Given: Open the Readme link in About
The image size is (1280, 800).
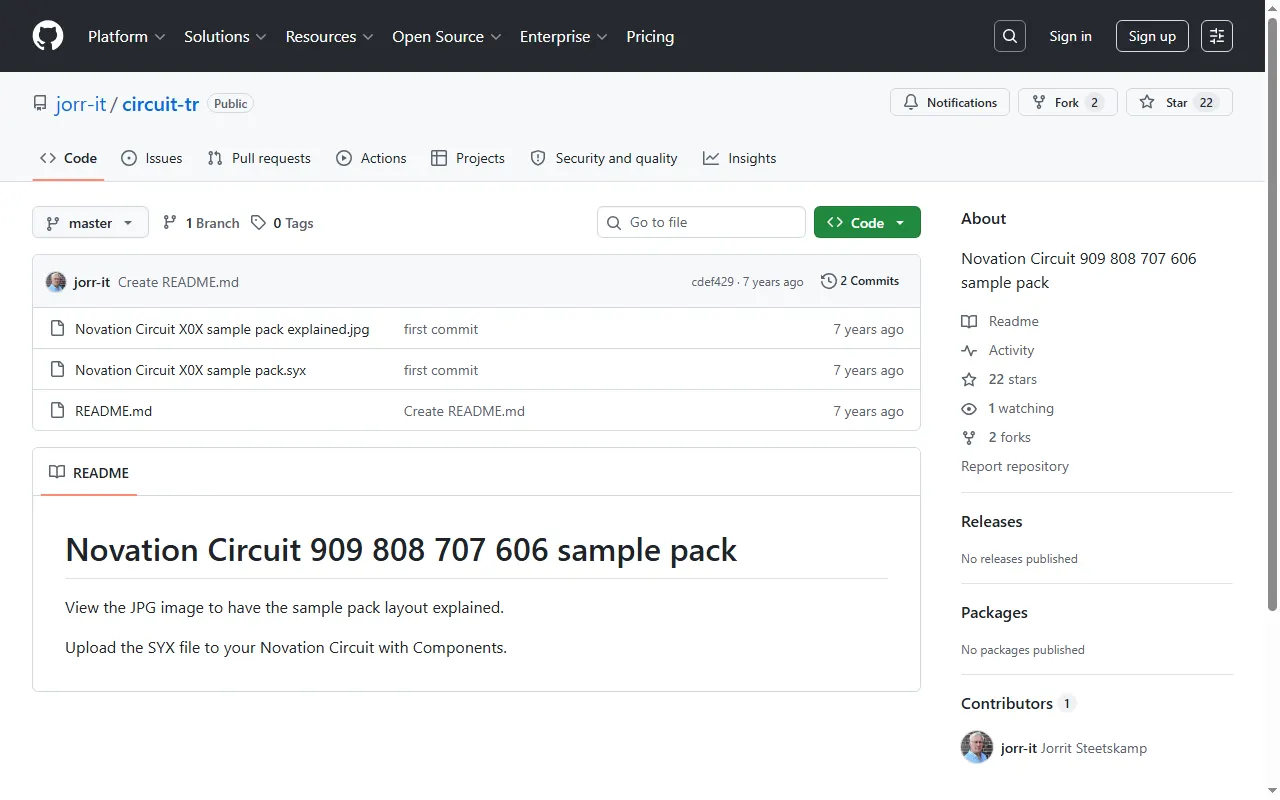Looking at the screenshot, I should [x=1000, y=321].
